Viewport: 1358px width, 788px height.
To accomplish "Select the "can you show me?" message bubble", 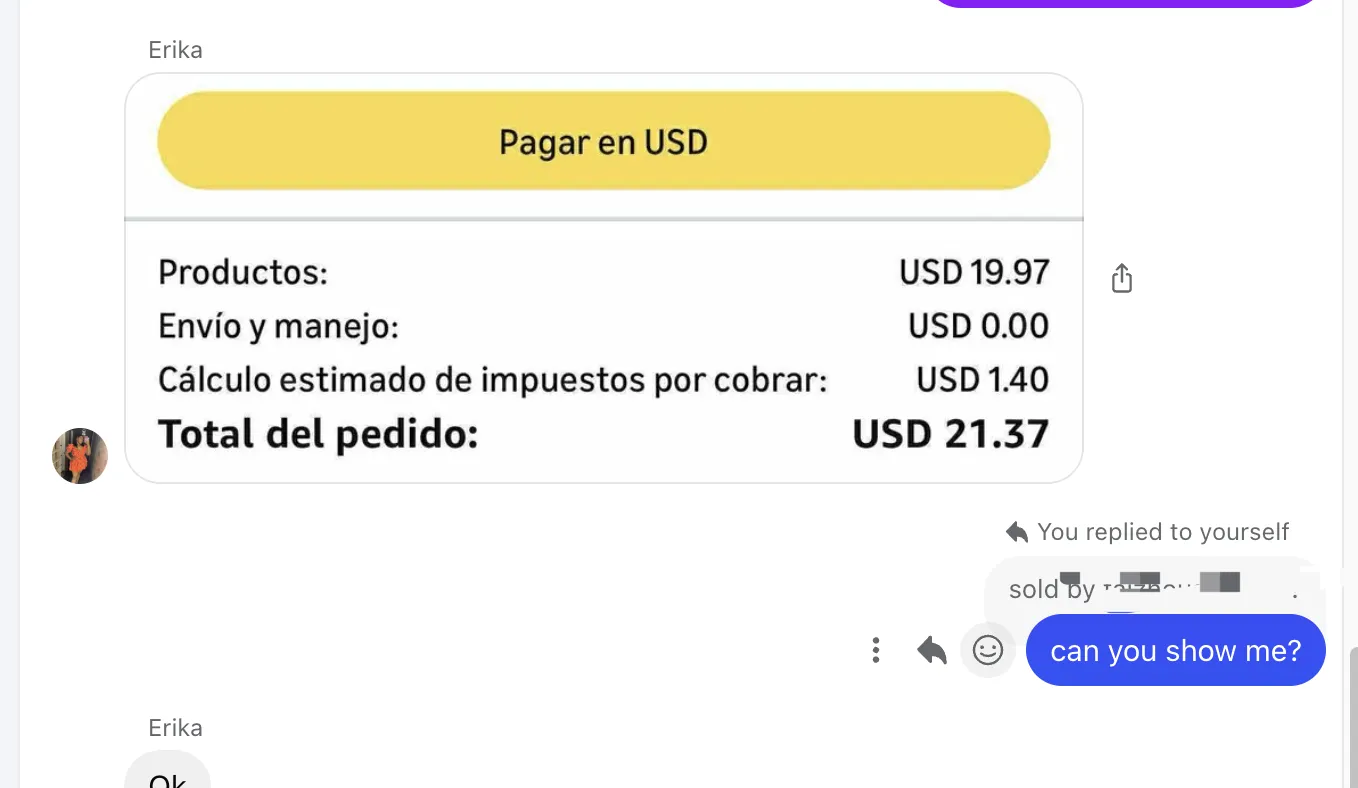I will pyautogui.click(x=1175, y=651).
